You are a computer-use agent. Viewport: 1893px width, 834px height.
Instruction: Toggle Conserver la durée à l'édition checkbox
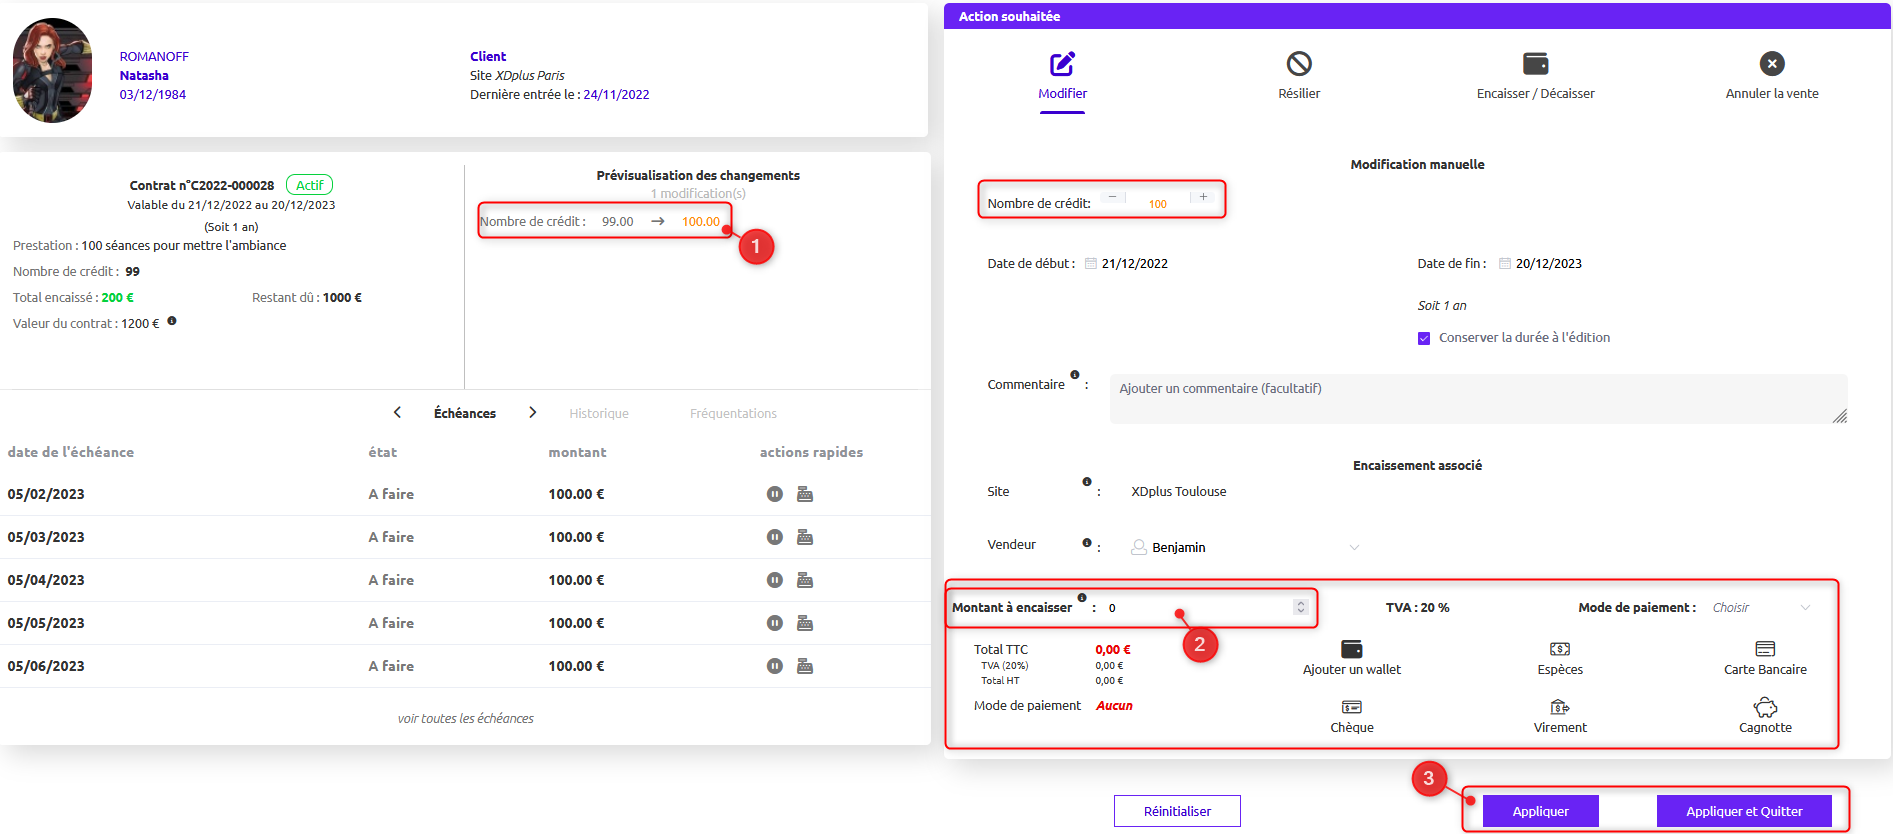(x=1424, y=338)
